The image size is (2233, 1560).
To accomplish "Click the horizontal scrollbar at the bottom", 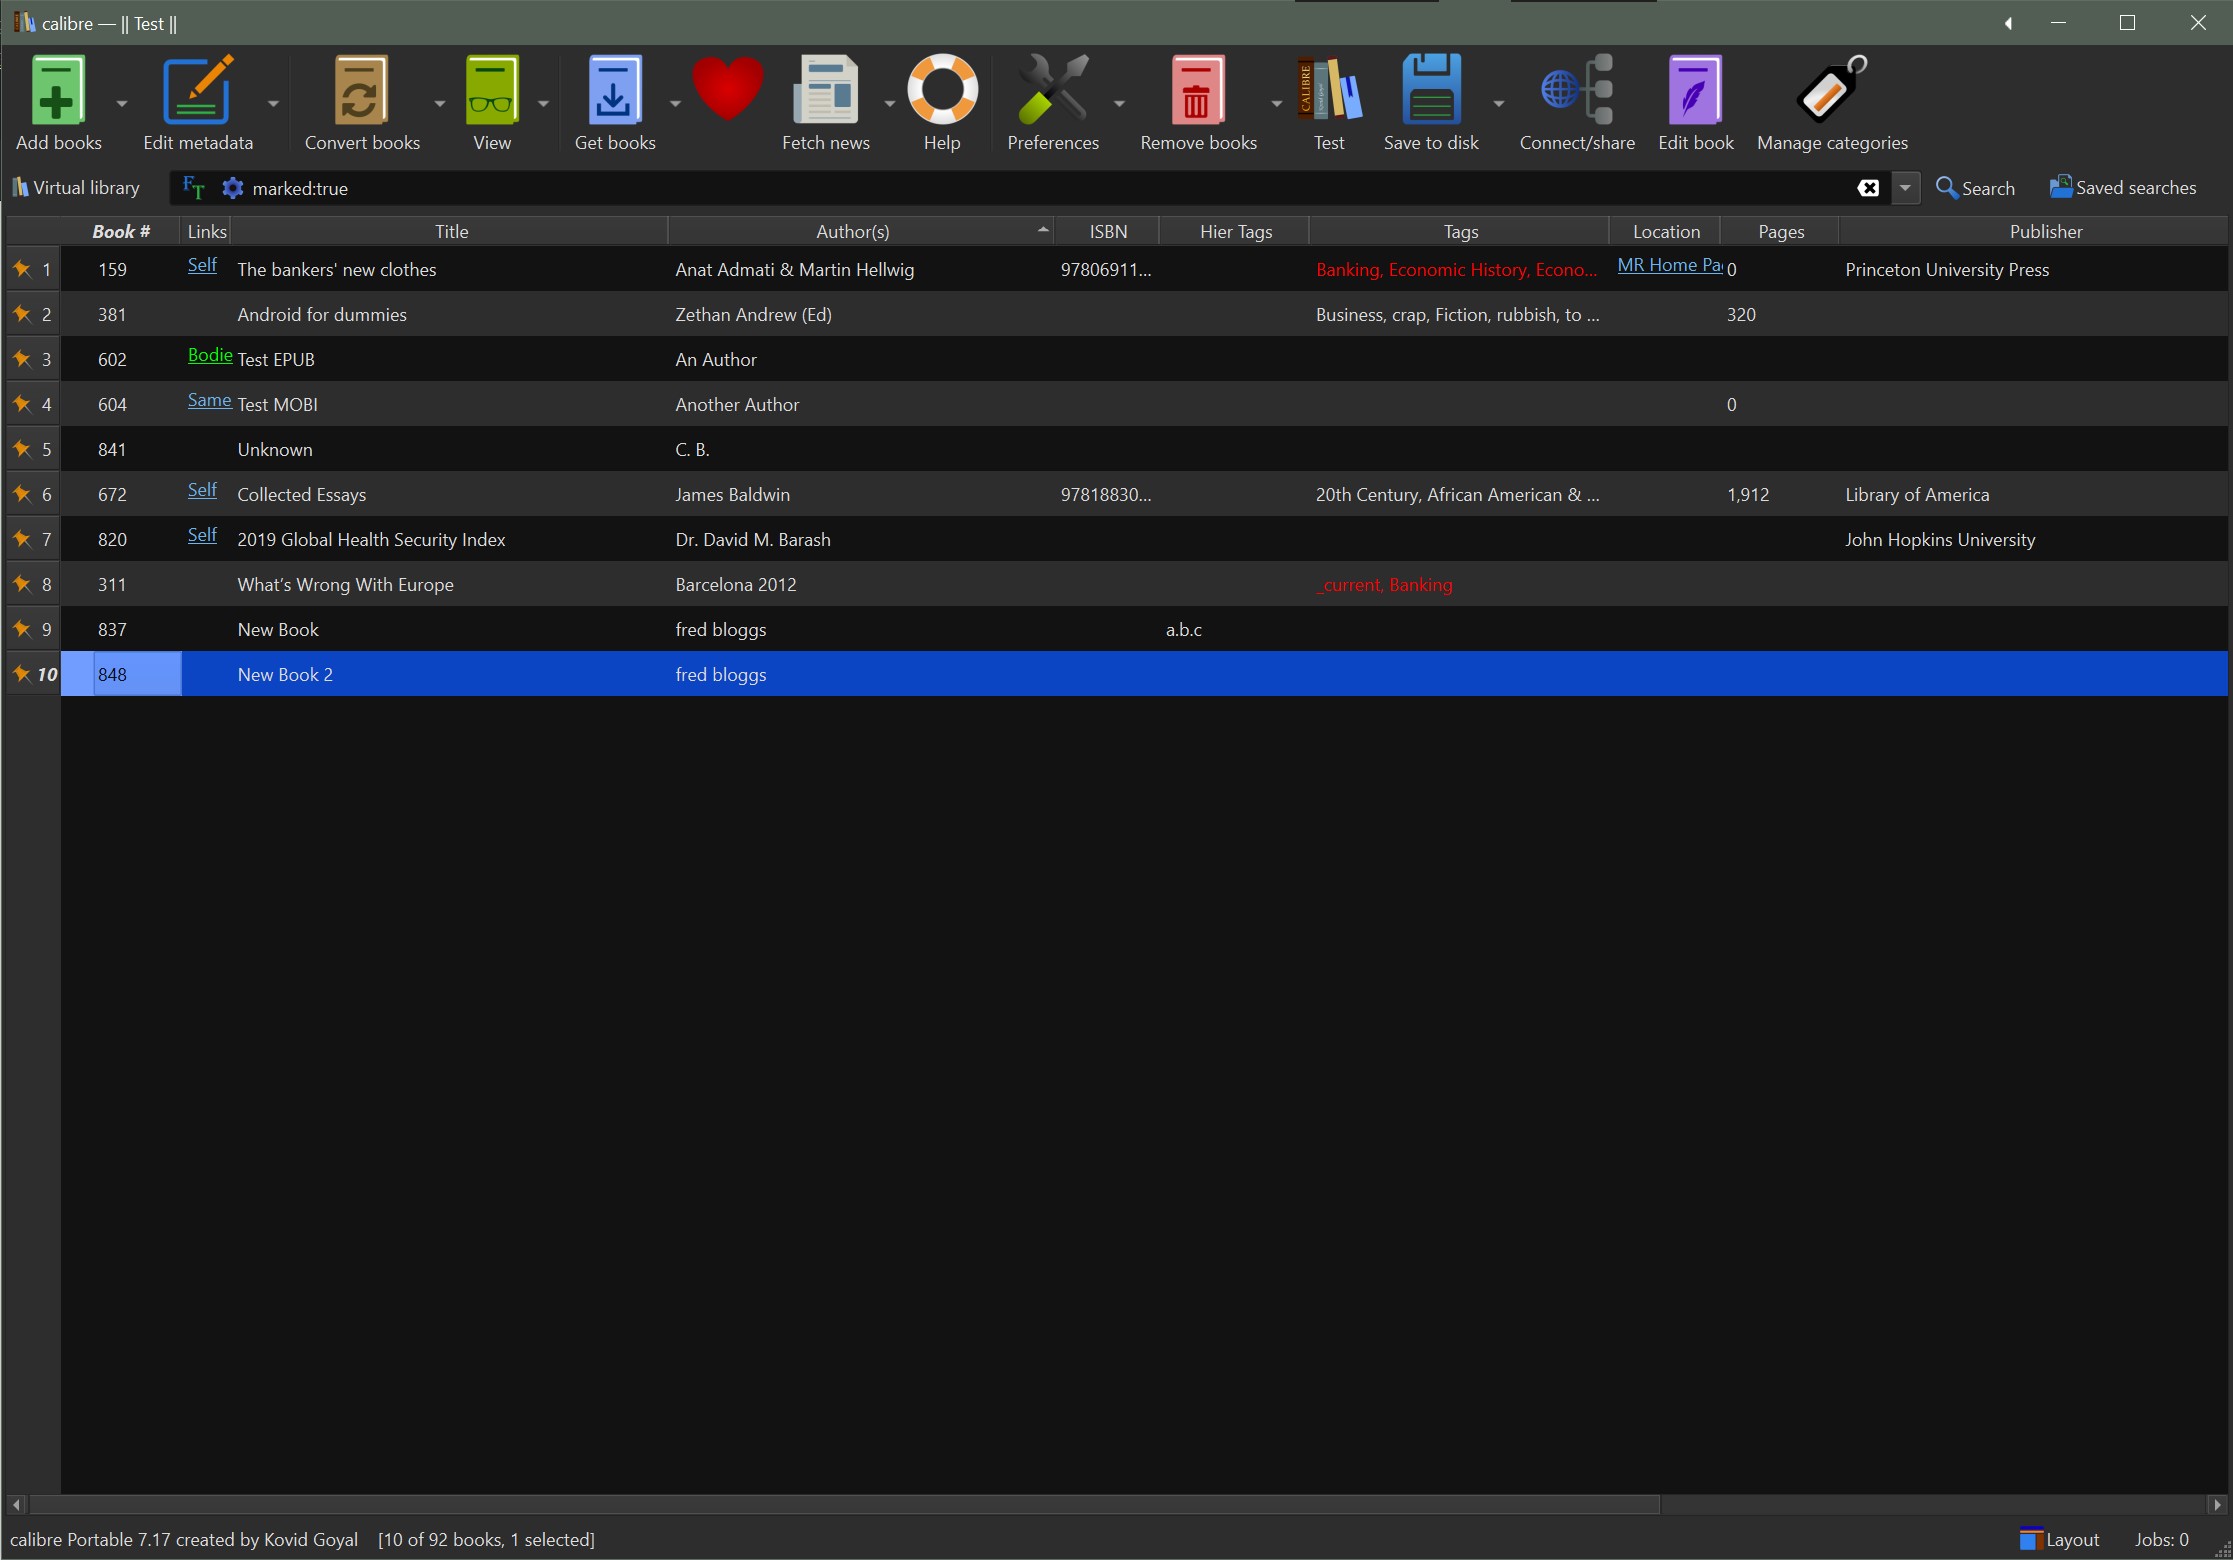I will click(x=844, y=1504).
